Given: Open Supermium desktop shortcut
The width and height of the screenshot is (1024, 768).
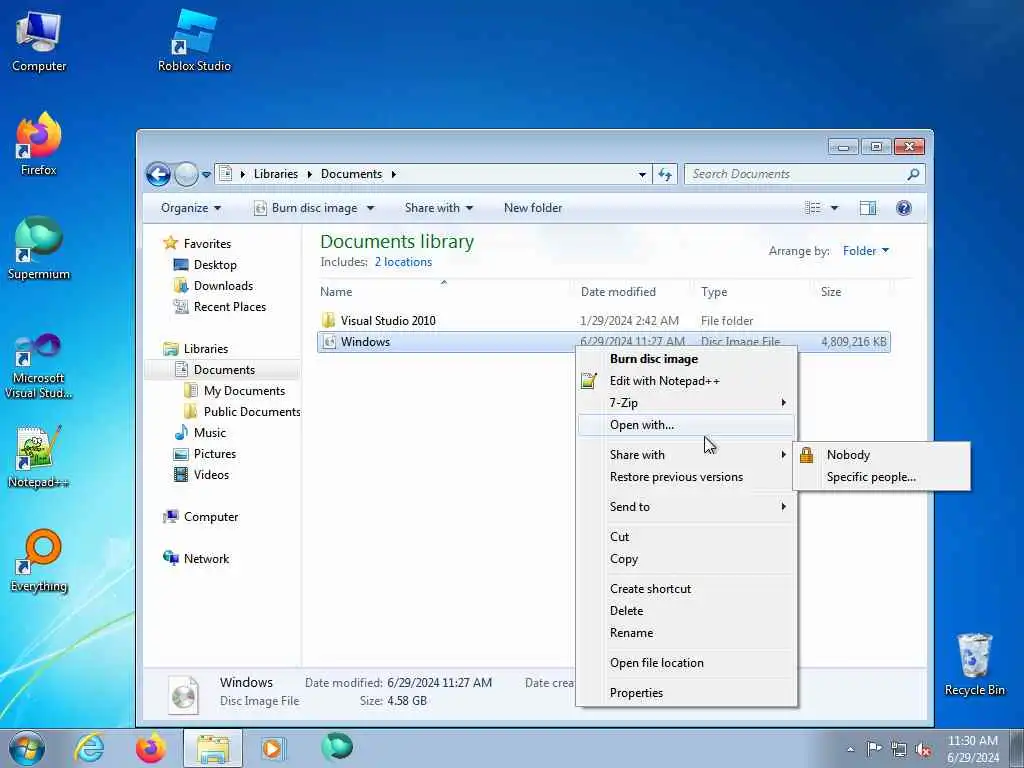Looking at the screenshot, I should click(x=39, y=249).
